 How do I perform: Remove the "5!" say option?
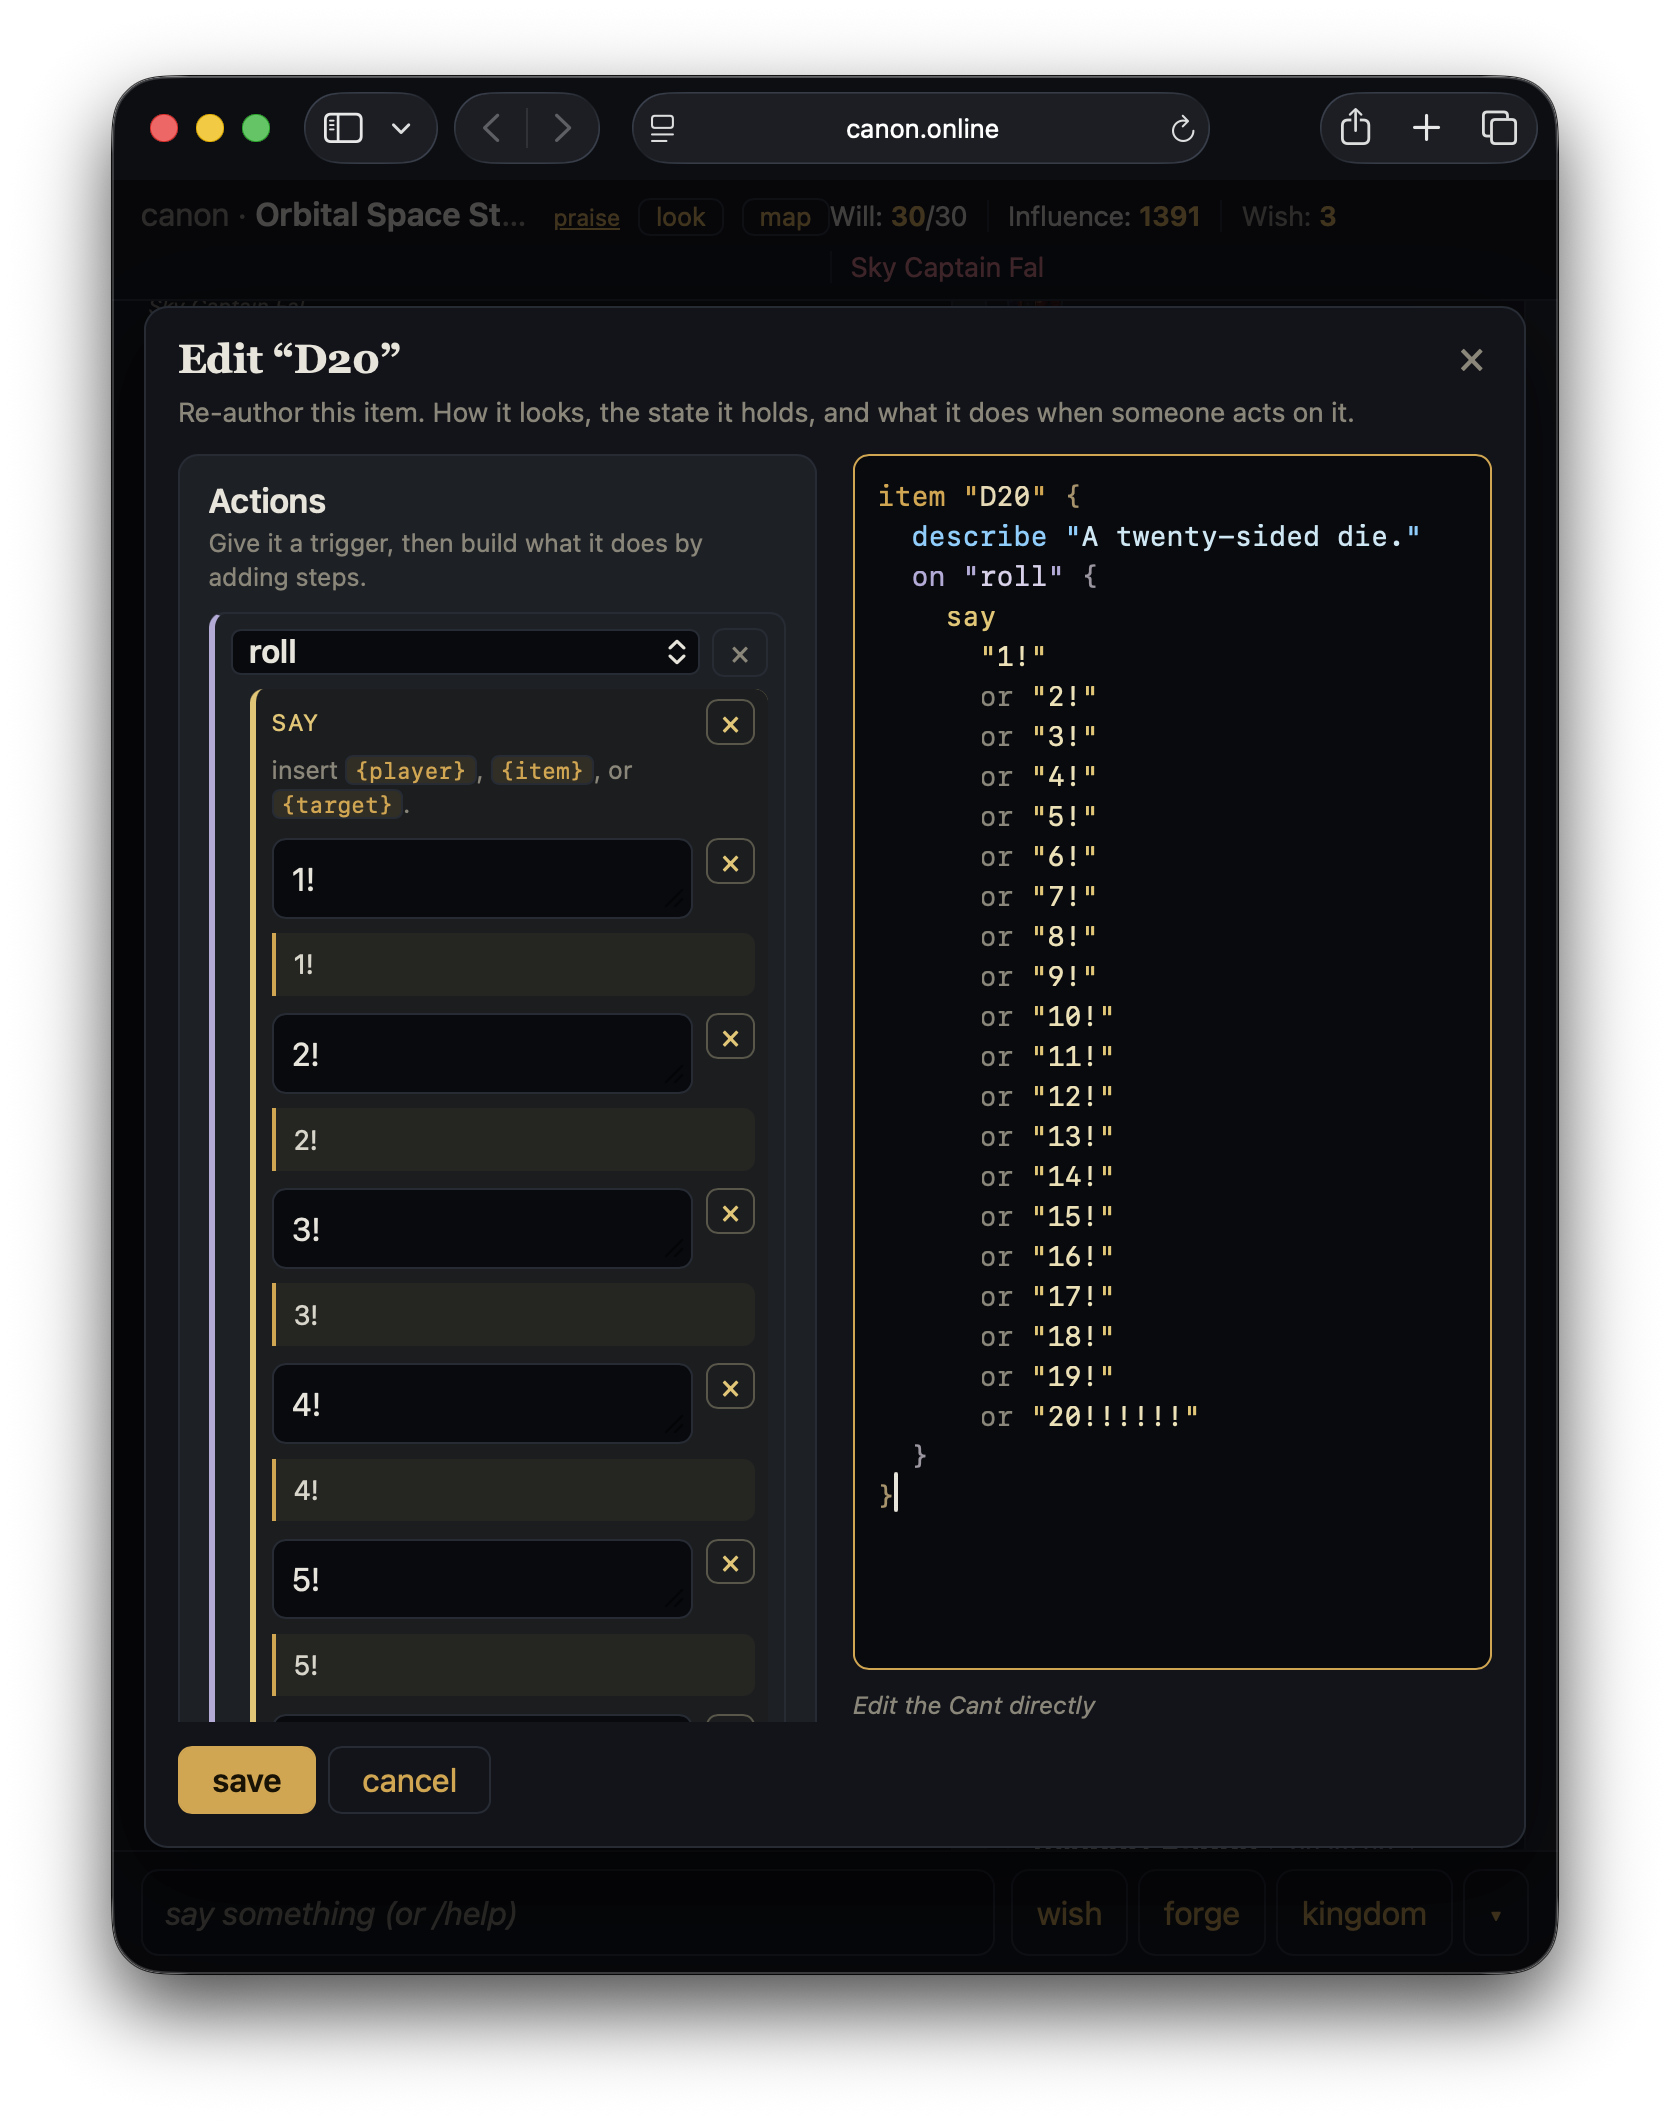coord(730,1563)
